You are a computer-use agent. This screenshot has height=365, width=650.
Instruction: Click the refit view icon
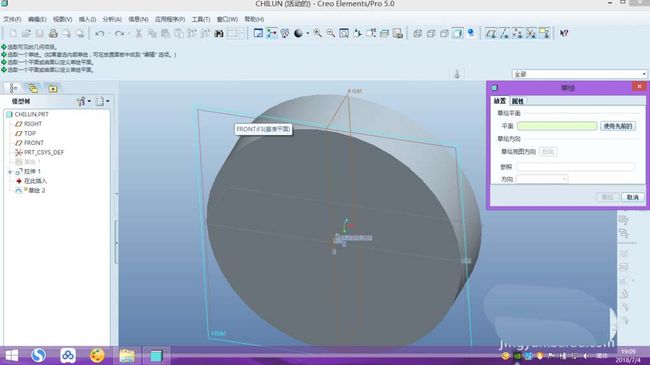(344, 33)
